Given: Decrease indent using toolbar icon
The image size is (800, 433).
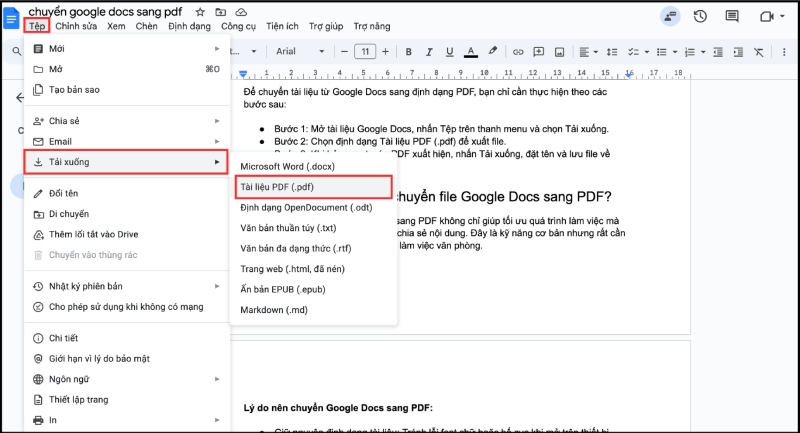Looking at the screenshot, I should pyautogui.click(x=718, y=52).
